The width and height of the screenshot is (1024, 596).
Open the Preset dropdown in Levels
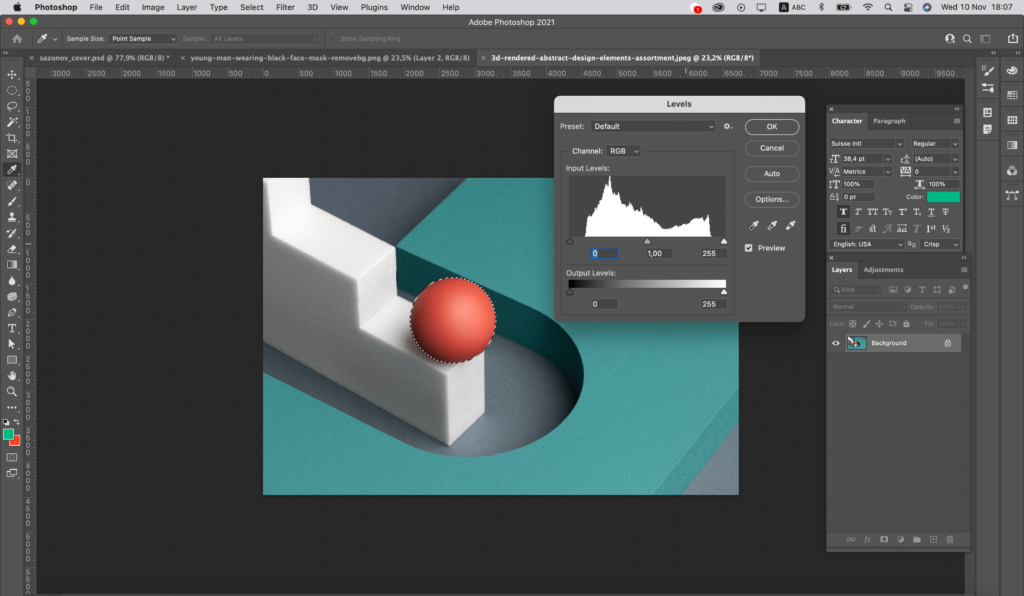tap(653, 127)
